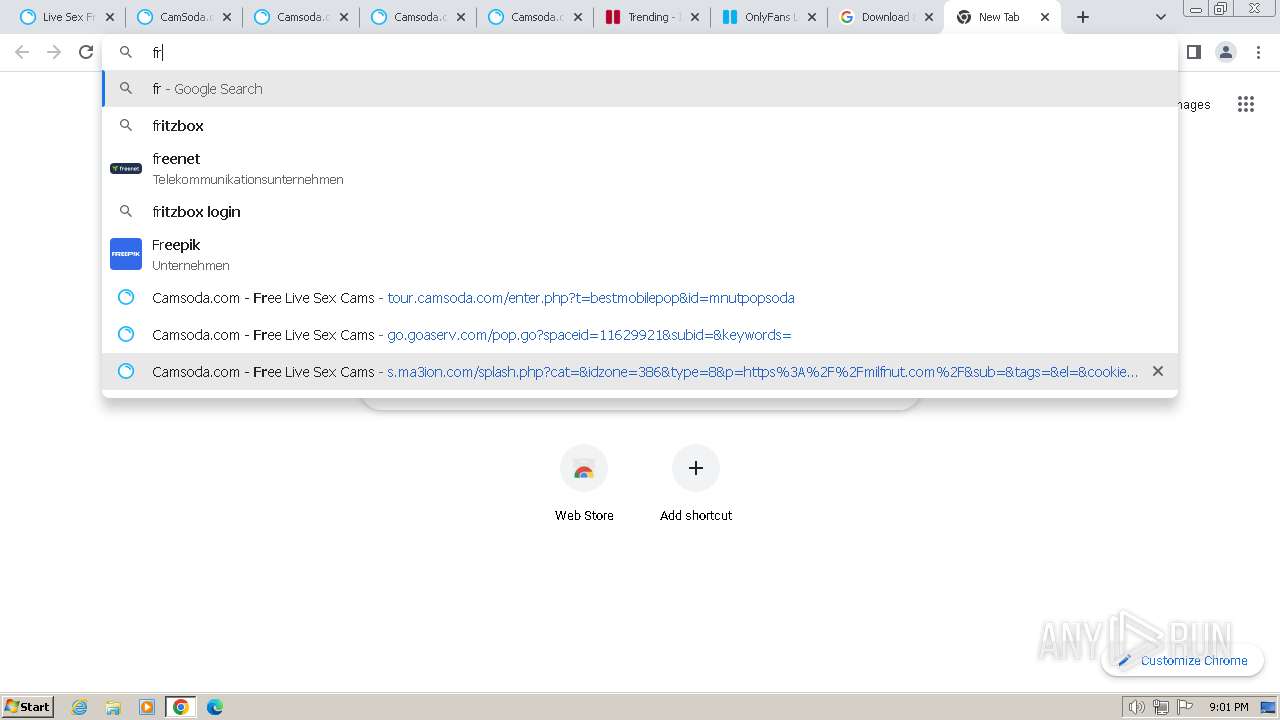The image size is (1280, 720).
Task: Click the Freepik logo icon
Action: click(x=126, y=254)
